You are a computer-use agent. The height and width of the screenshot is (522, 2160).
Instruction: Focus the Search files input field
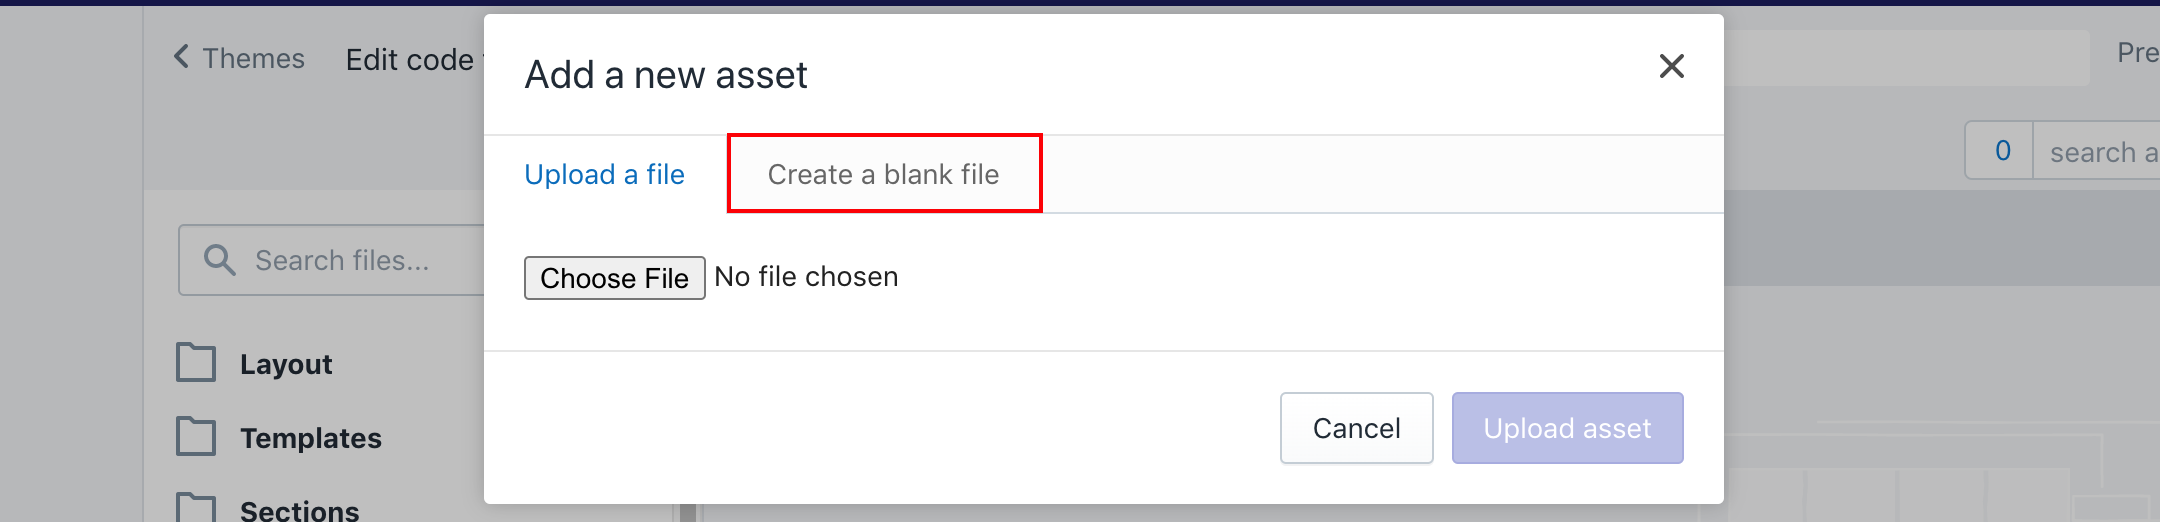(332, 260)
